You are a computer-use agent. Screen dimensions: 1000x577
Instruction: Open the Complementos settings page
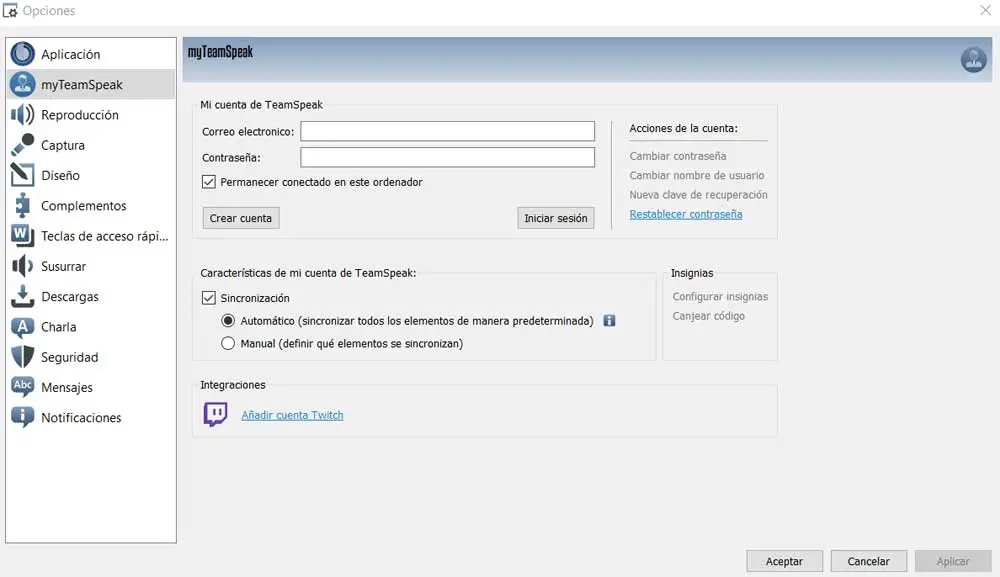[x=91, y=205]
